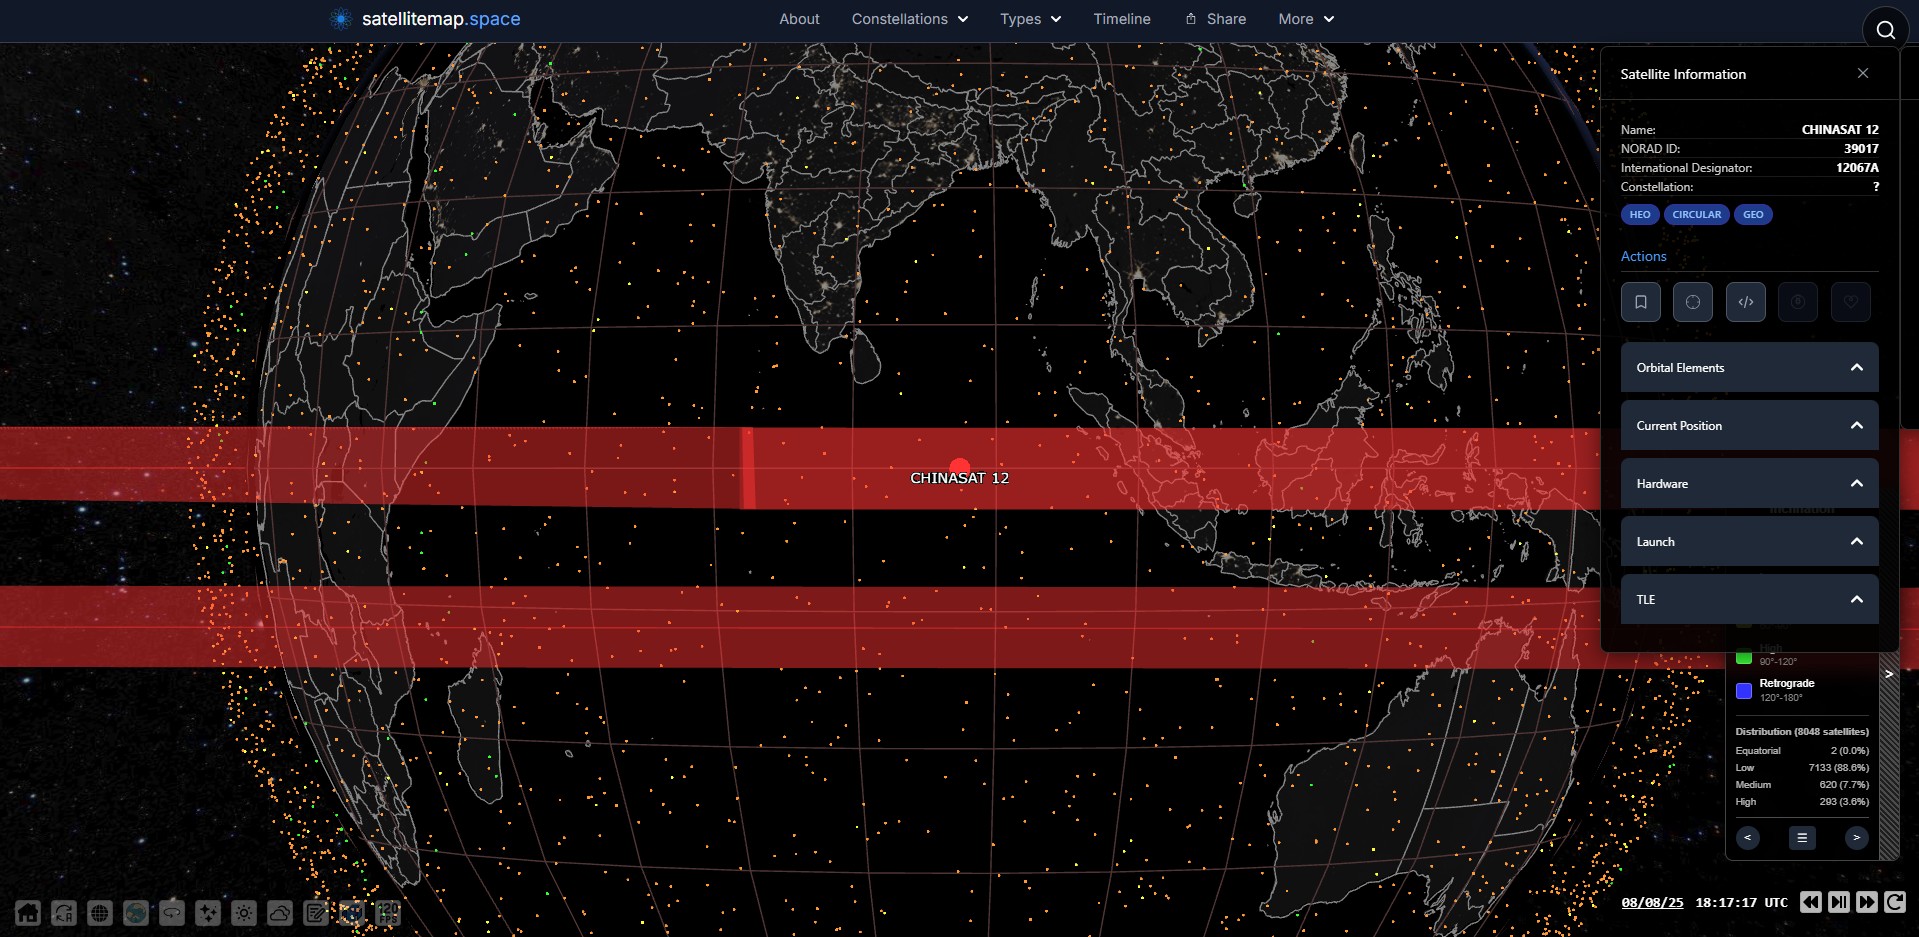Click the green High inclination swatch
Viewport: 1919px width, 937px height.
1744,657
